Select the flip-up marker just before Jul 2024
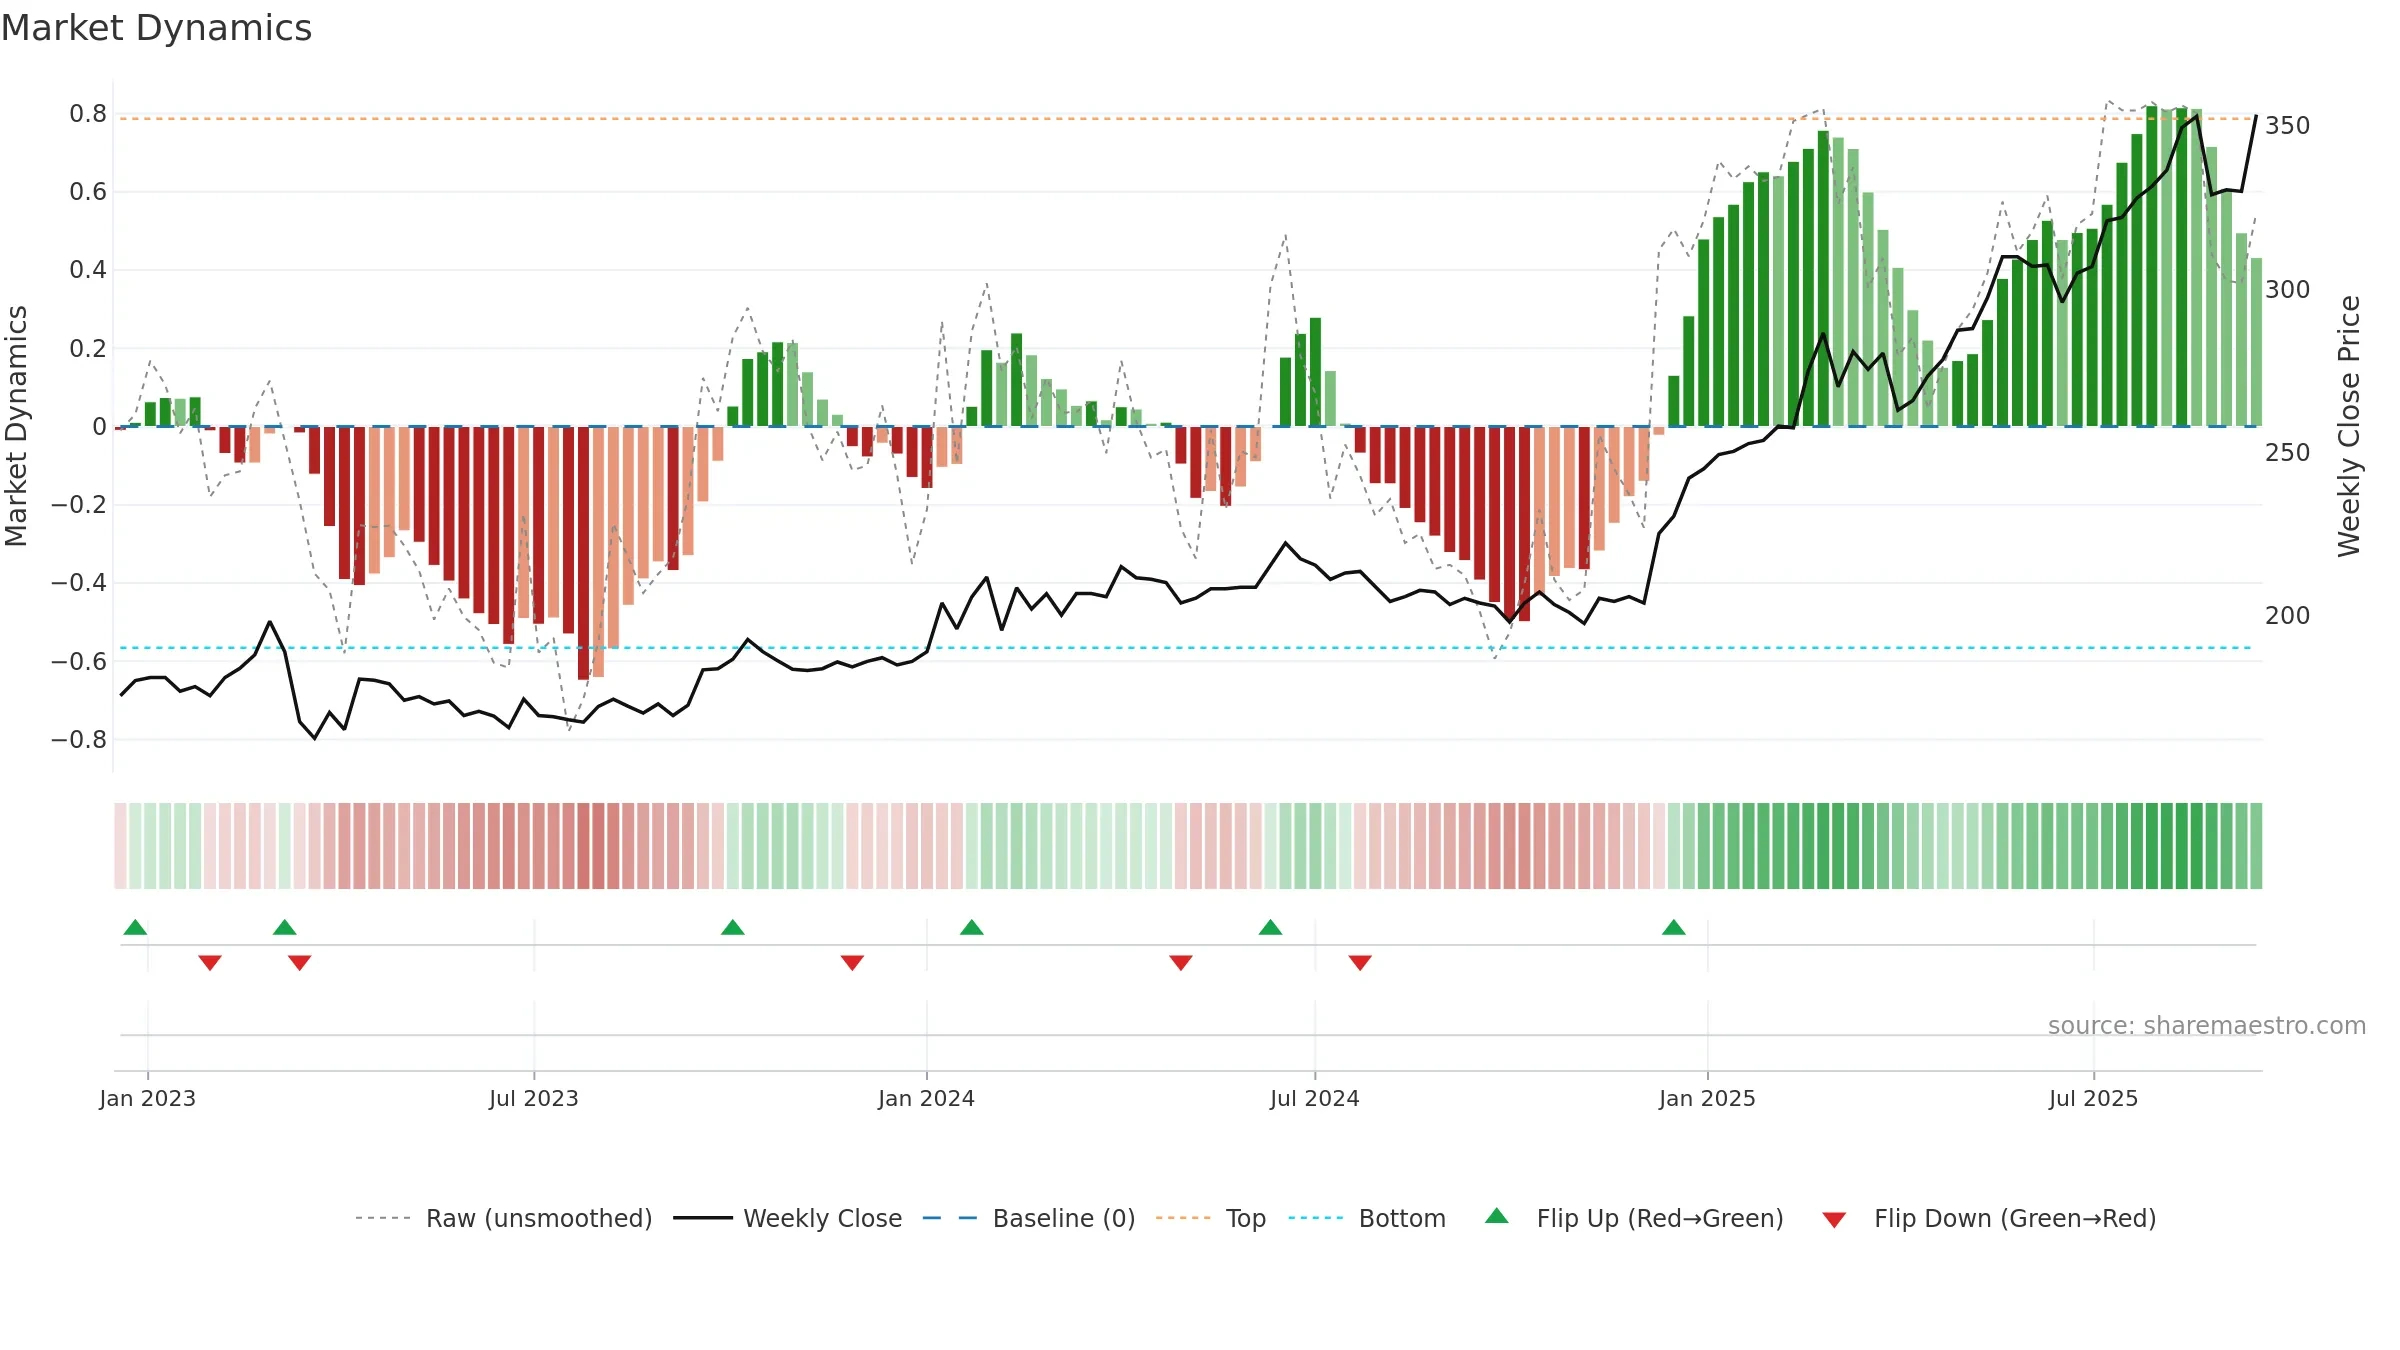Viewport: 2400px width, 1350px height. click(1271, 927)
